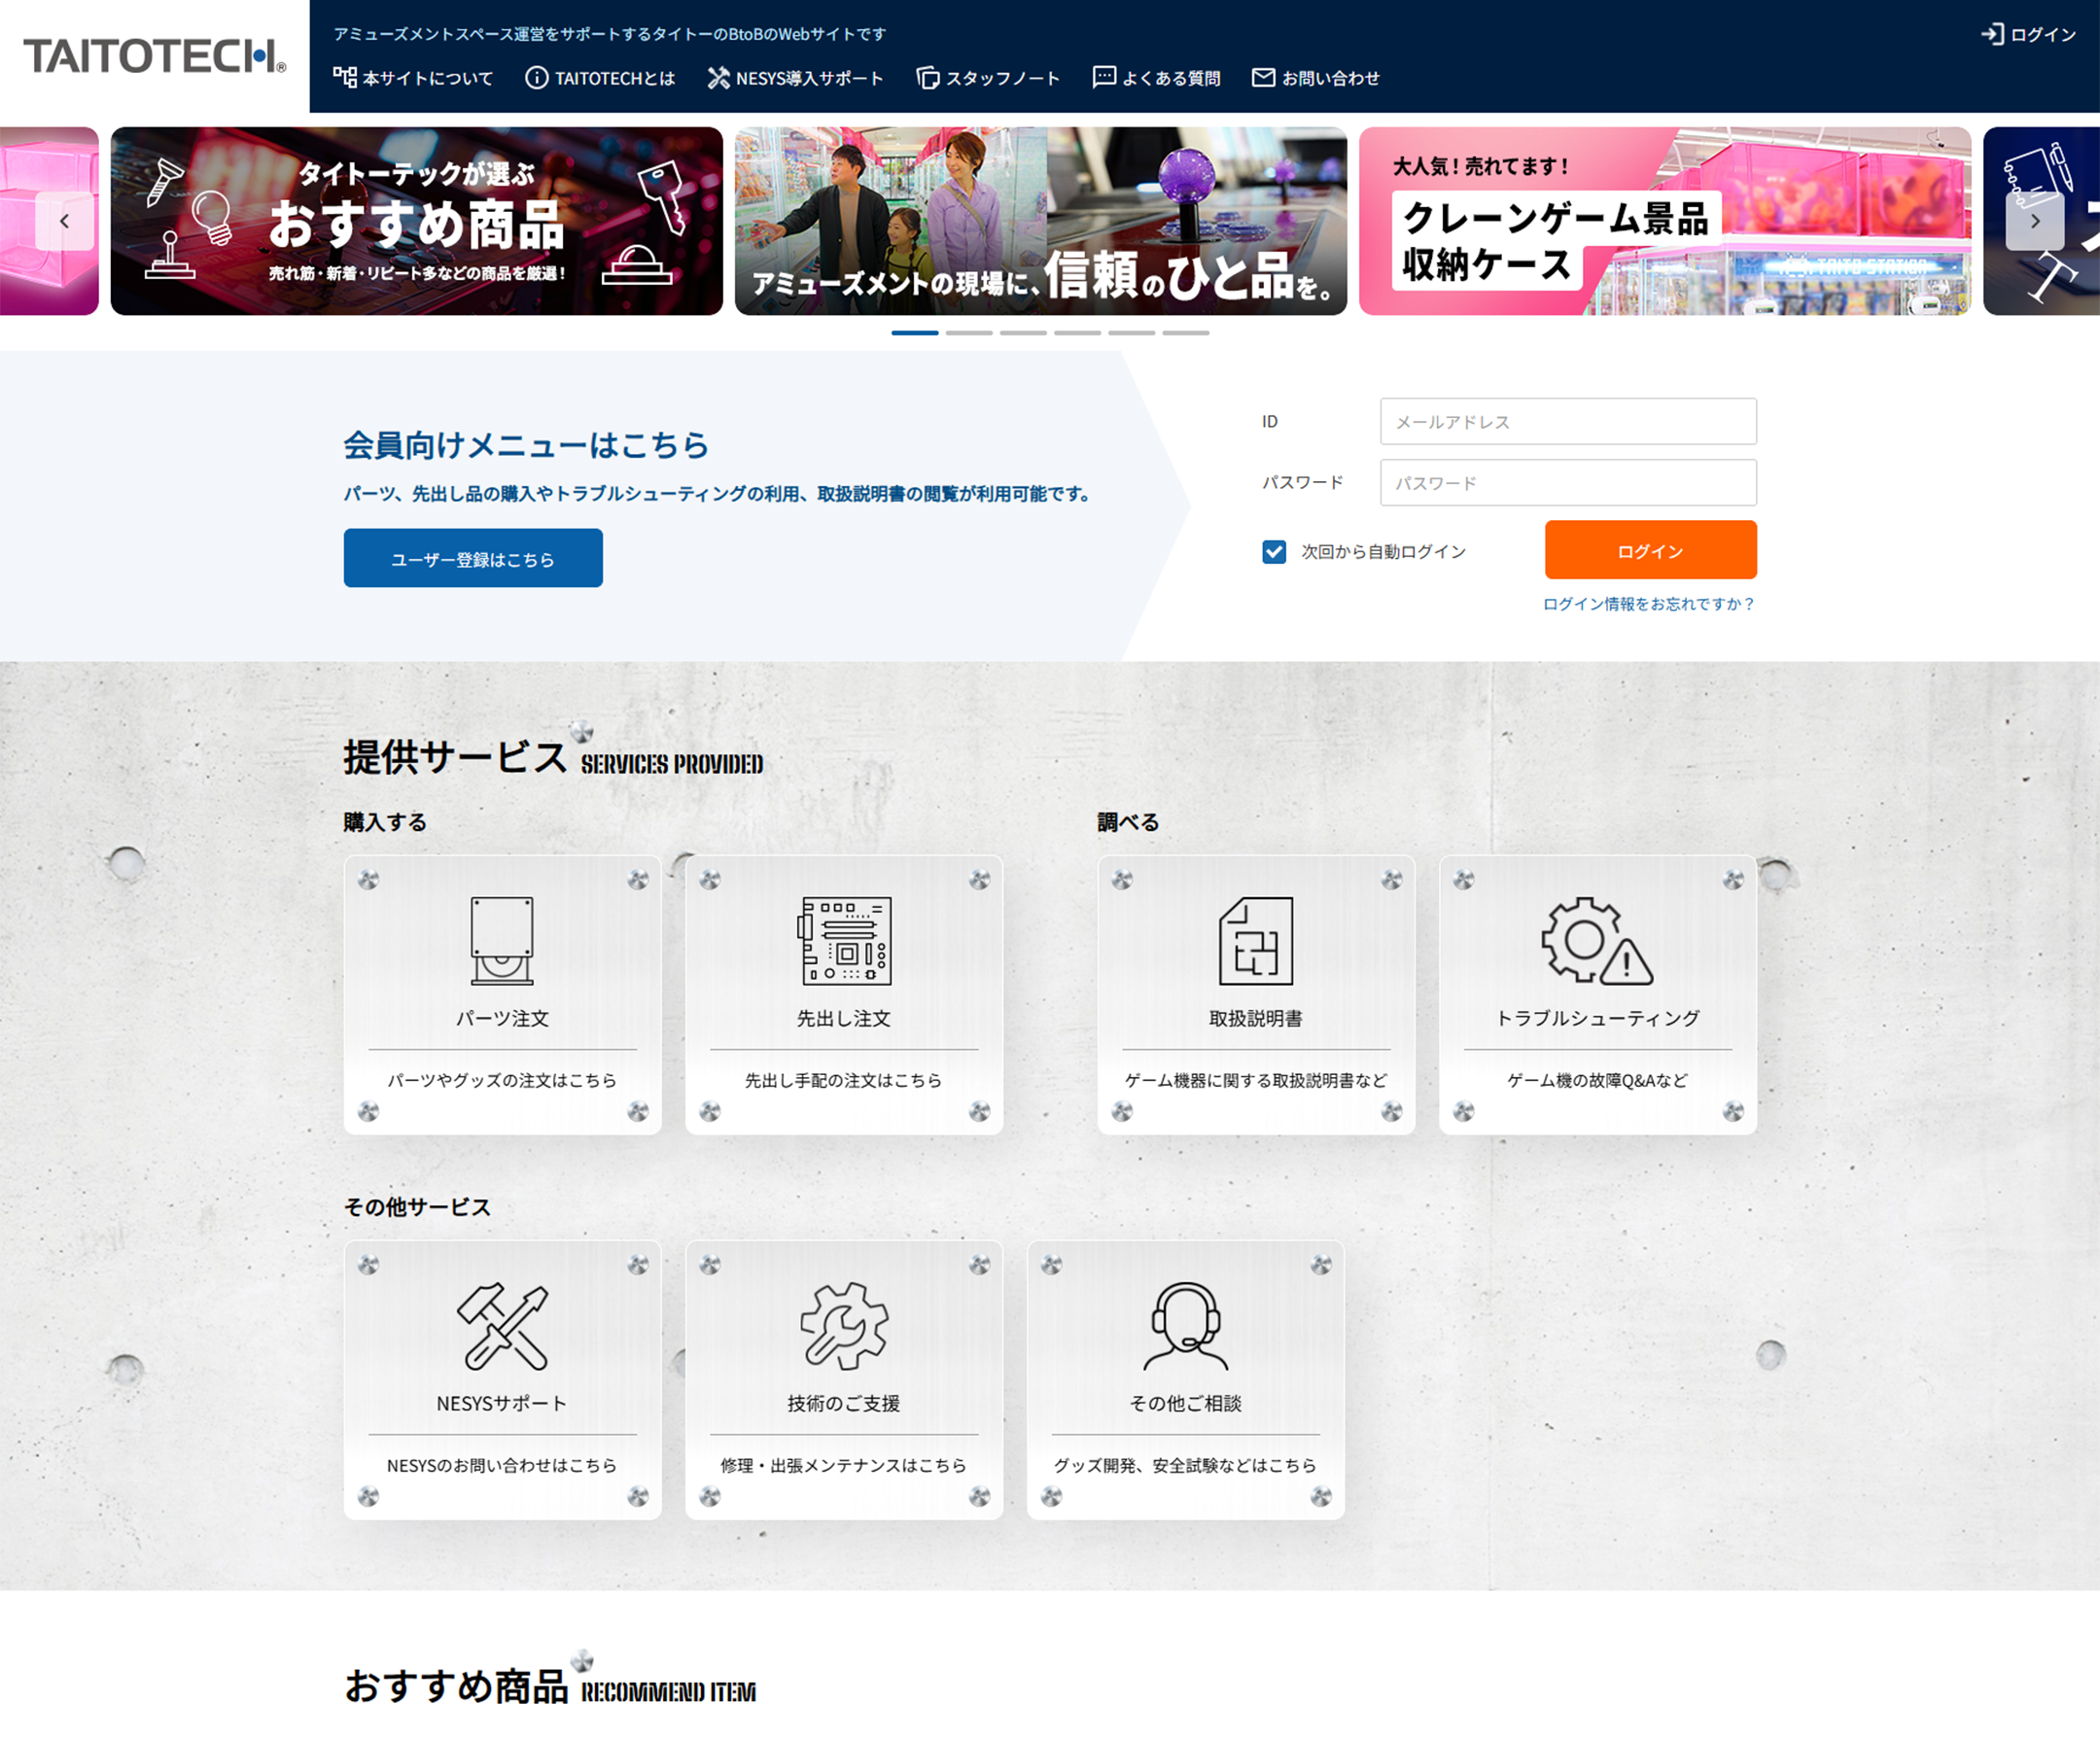This screenshot has height=1738, width=2100.
Task: Open the クレーンゲーム景品収納ケース banner
Action: coord(1665,221)
